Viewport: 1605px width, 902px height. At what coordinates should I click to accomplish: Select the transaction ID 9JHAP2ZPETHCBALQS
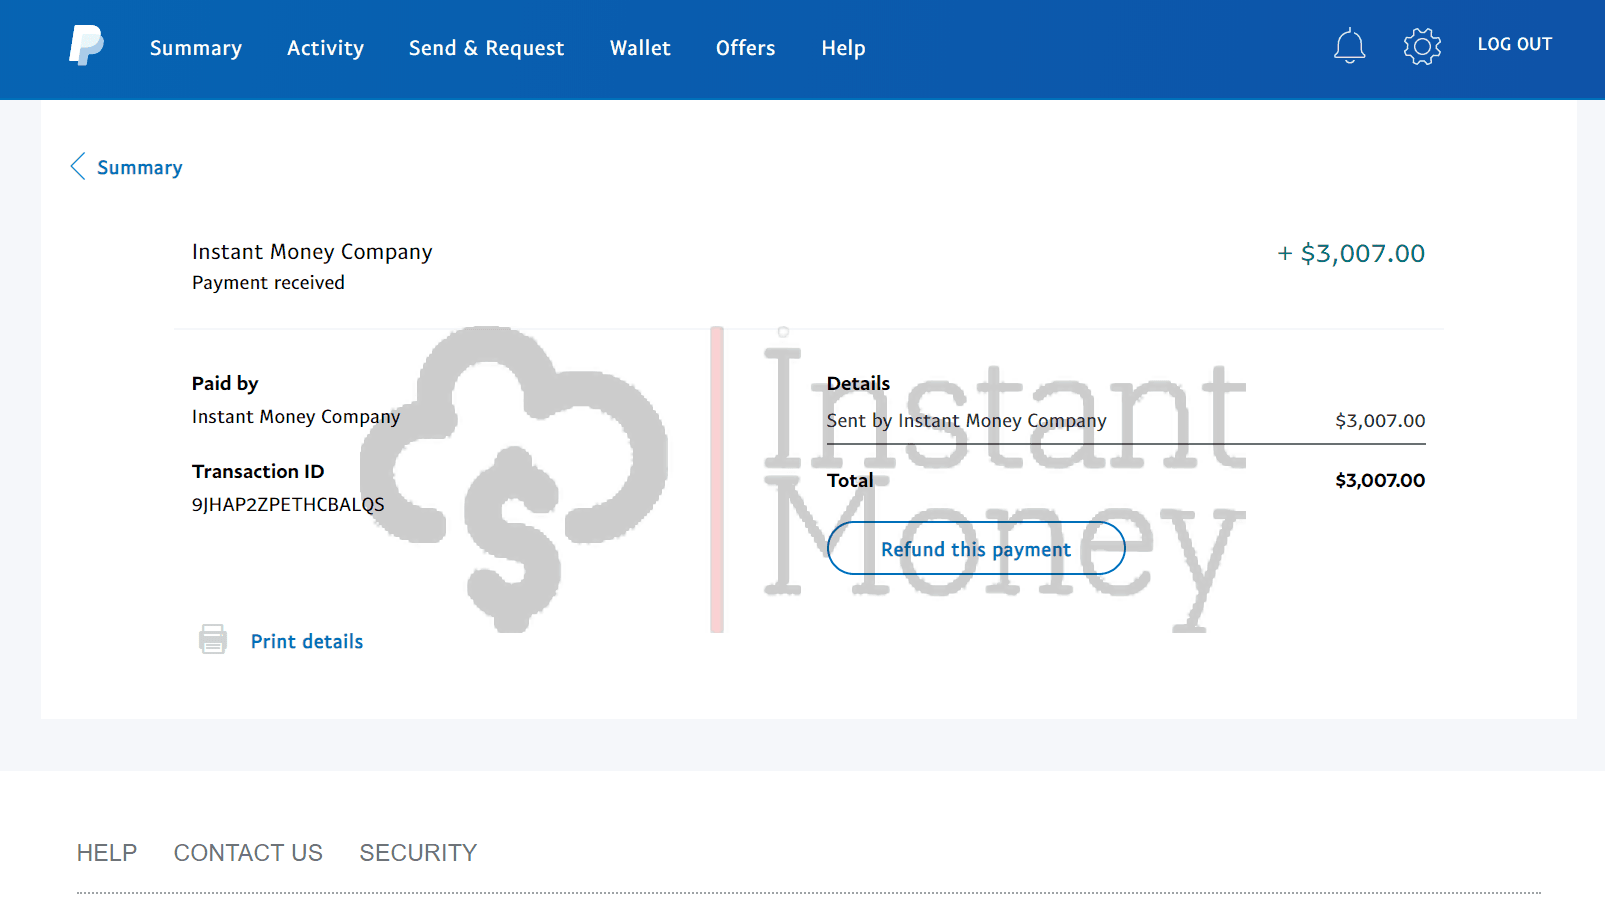[288, 505]
